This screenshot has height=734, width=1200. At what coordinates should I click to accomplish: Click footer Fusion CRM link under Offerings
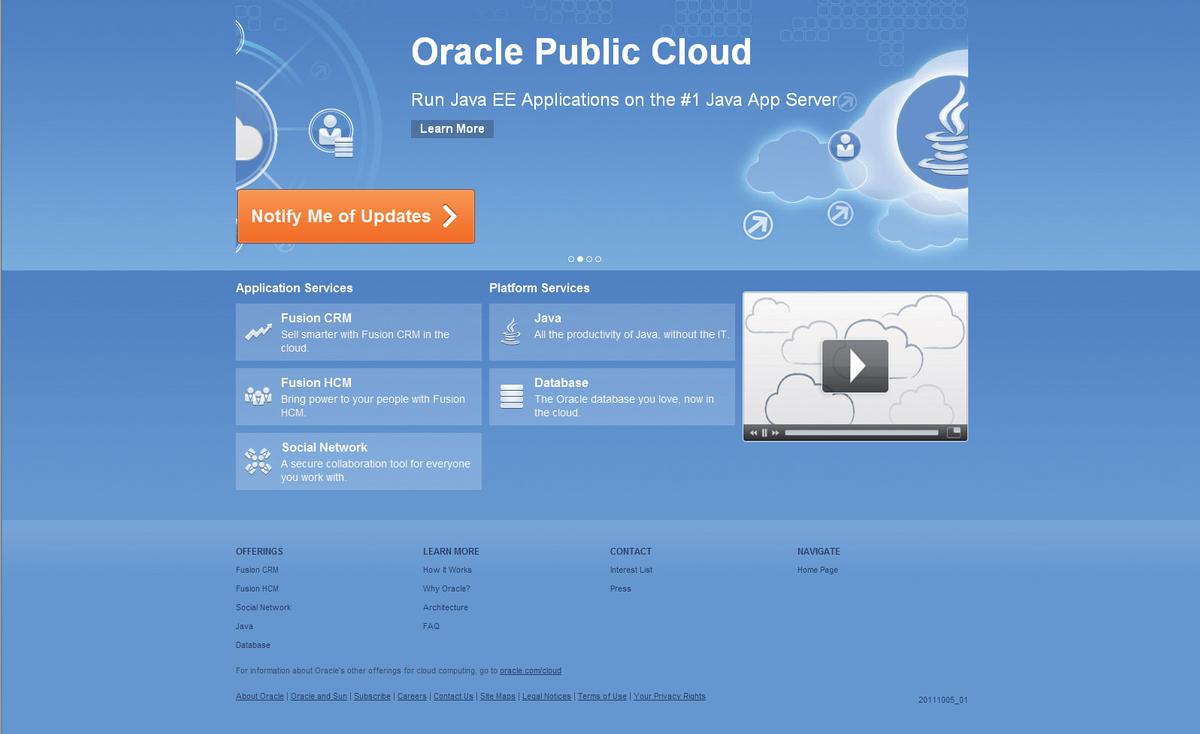[x=257, y=570]
